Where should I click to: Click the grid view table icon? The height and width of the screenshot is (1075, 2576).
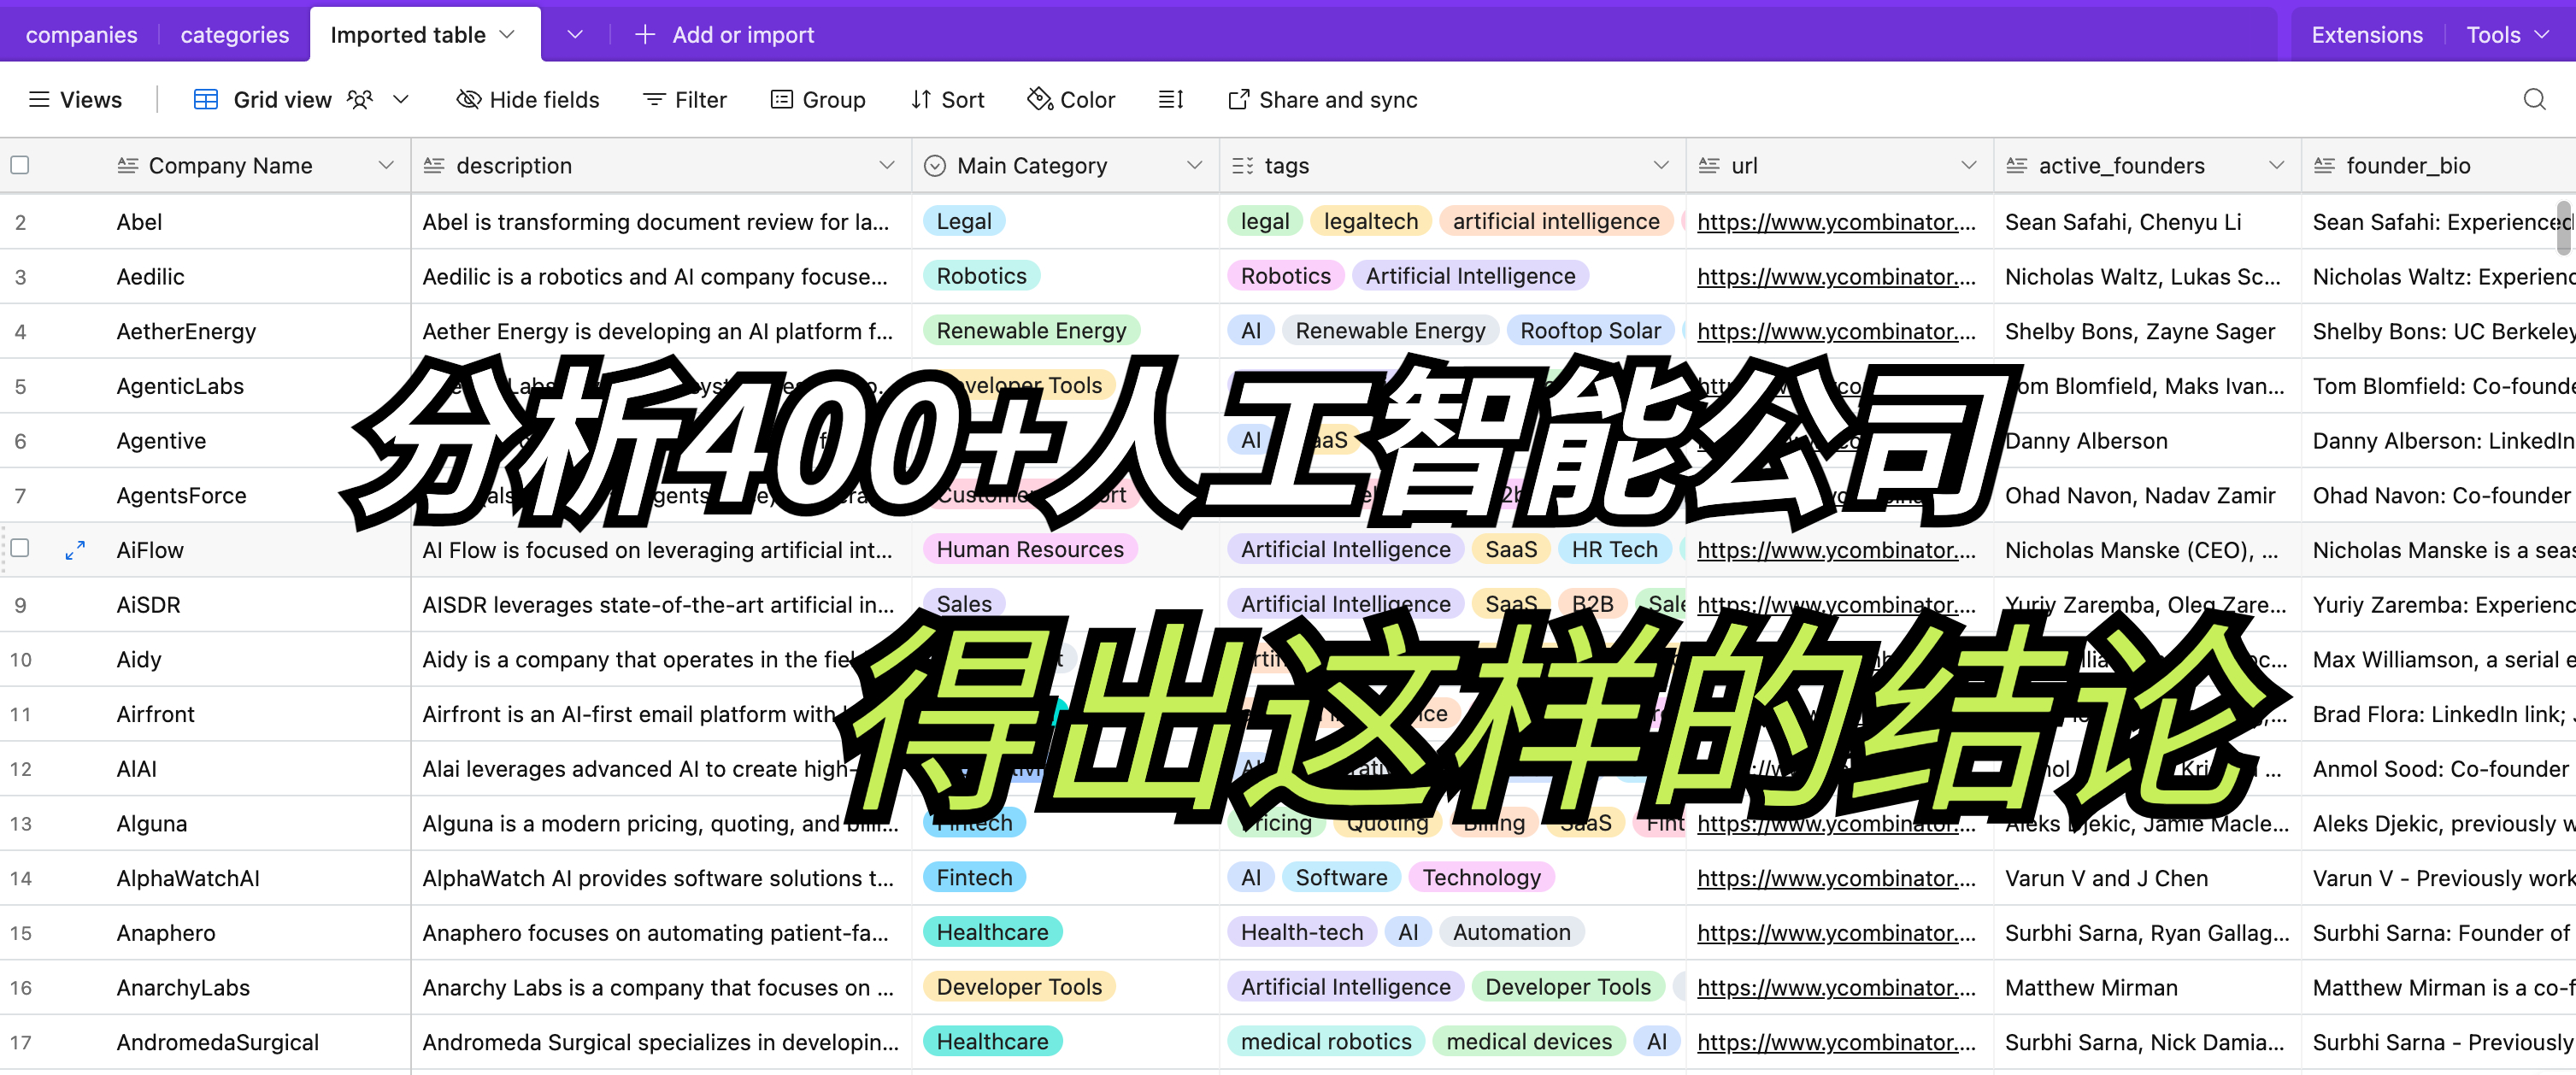pyautogui.click(x=206, y=99)
